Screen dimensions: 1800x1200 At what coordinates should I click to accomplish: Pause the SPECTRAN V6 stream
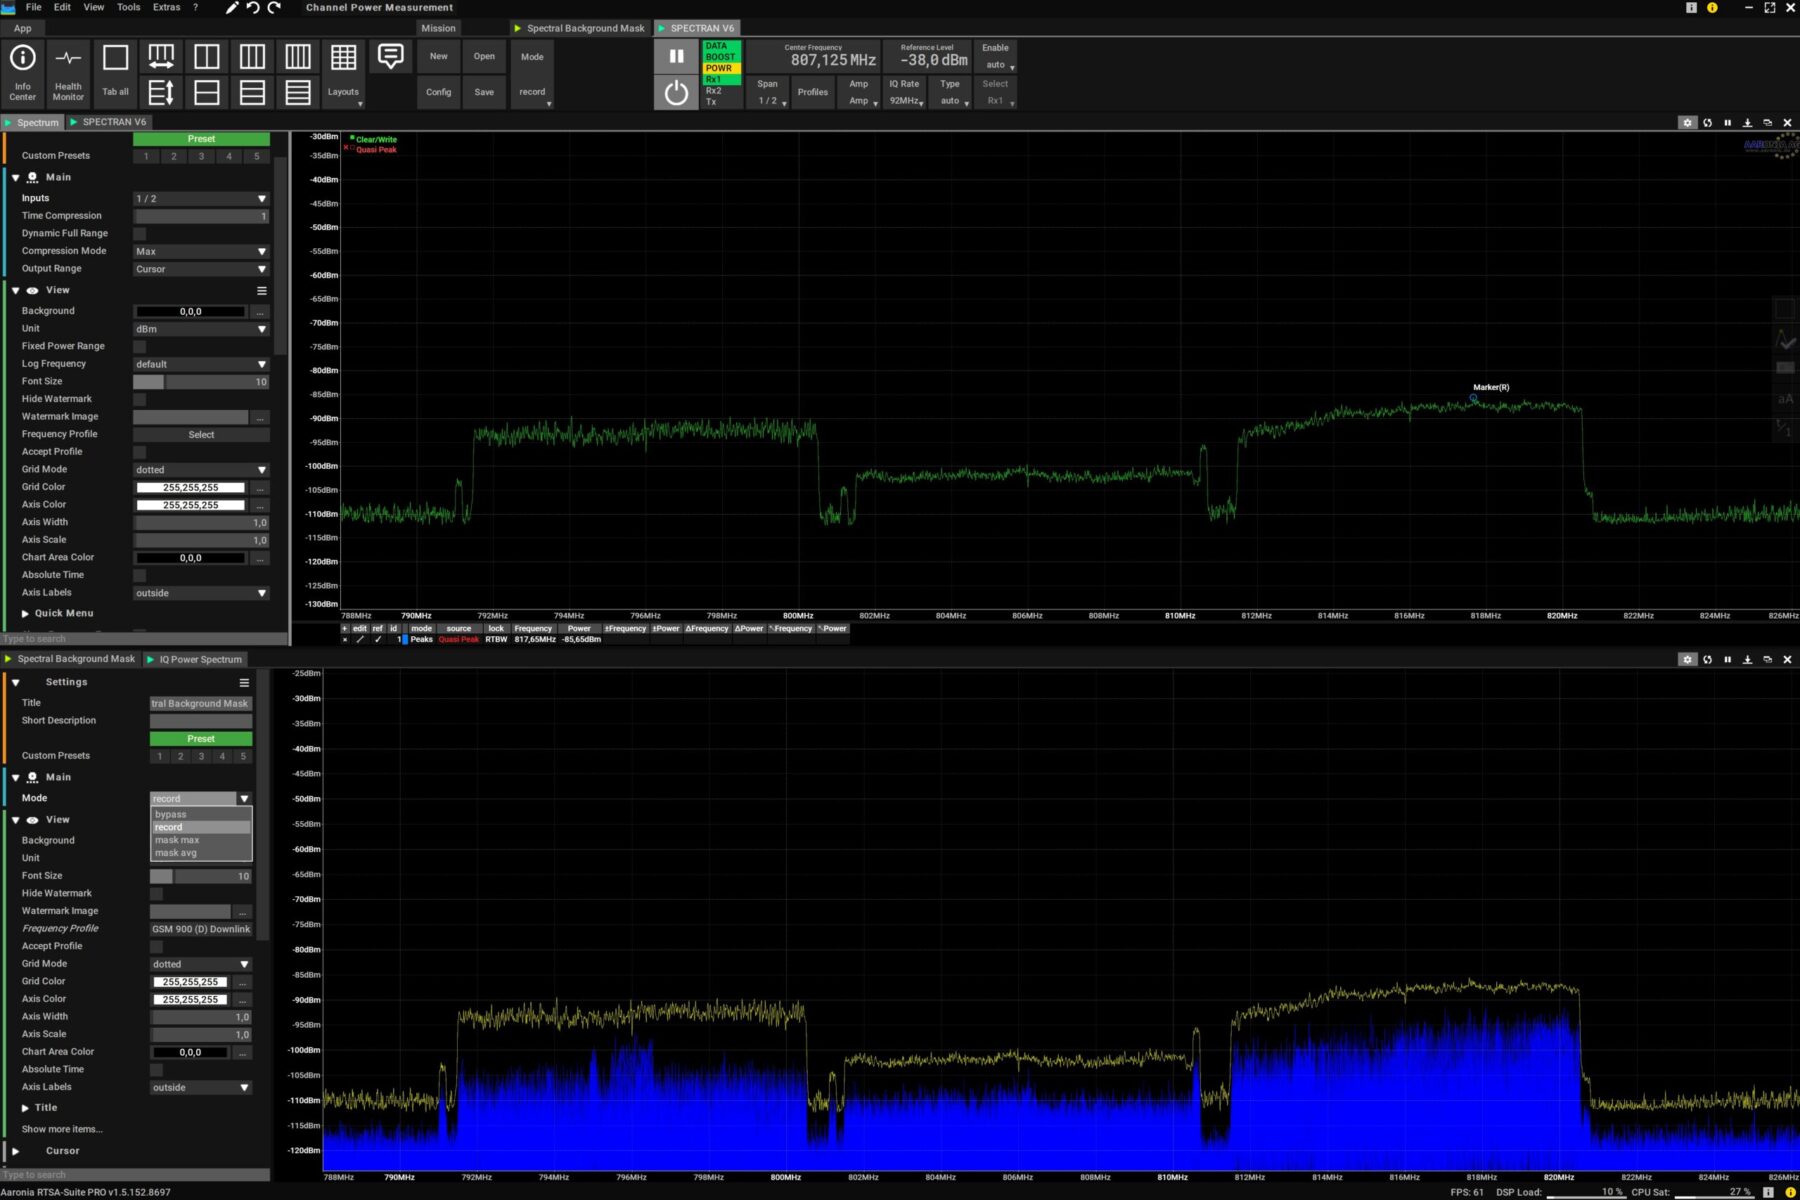point(676,56)
